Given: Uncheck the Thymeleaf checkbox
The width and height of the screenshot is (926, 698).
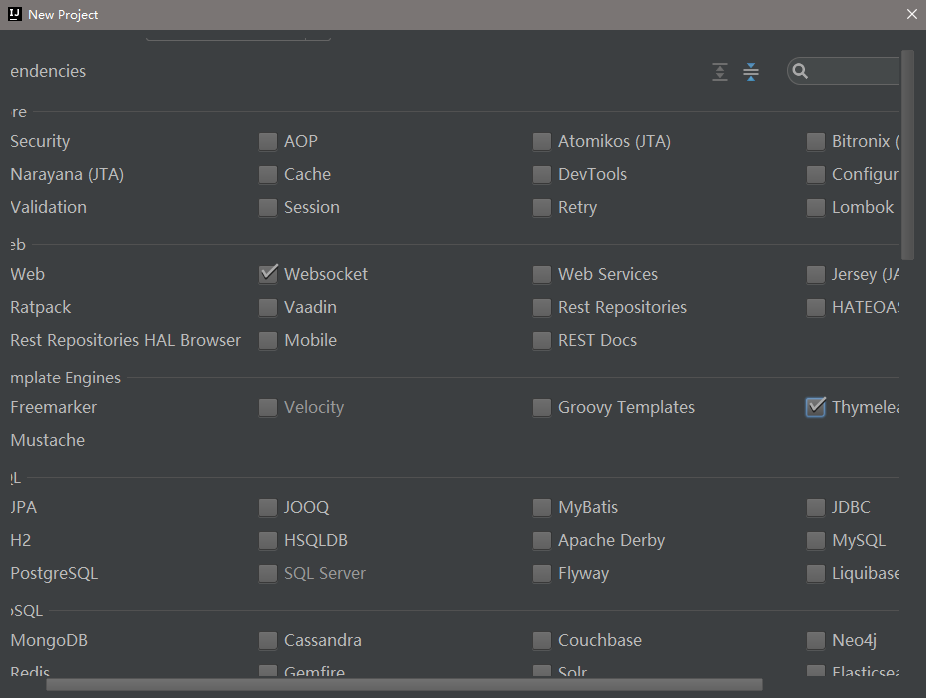Looking at the screenshot, I should click(816, 407).
